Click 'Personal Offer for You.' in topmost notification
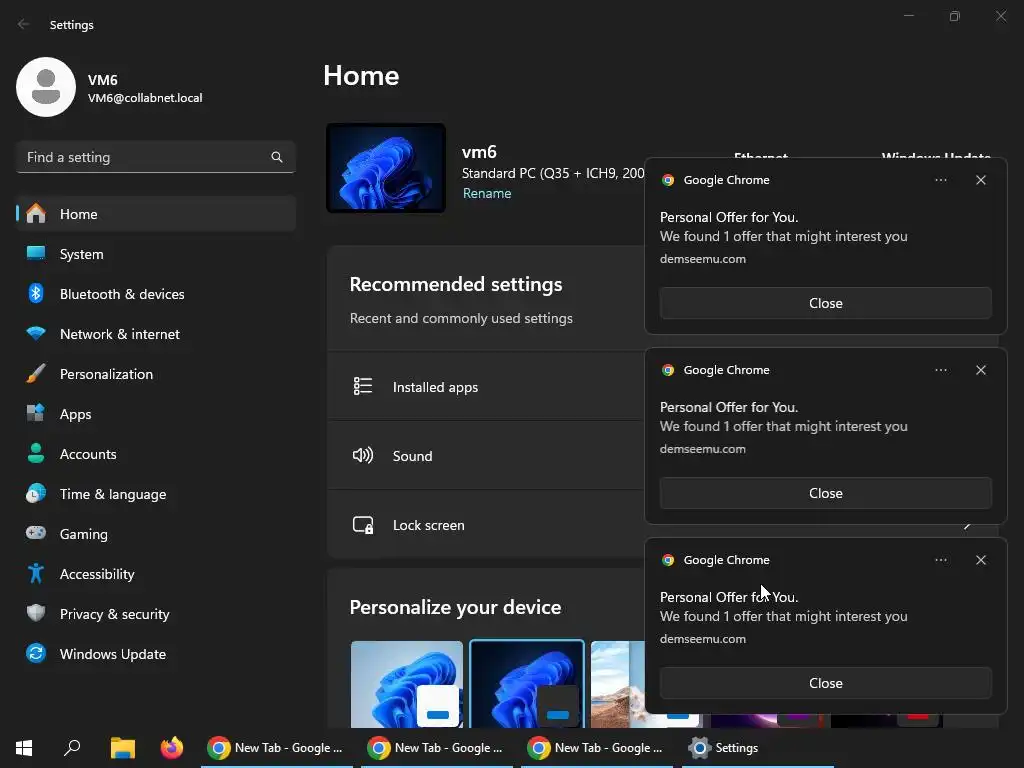The image size is (1024, 768). tap(729, 217)
